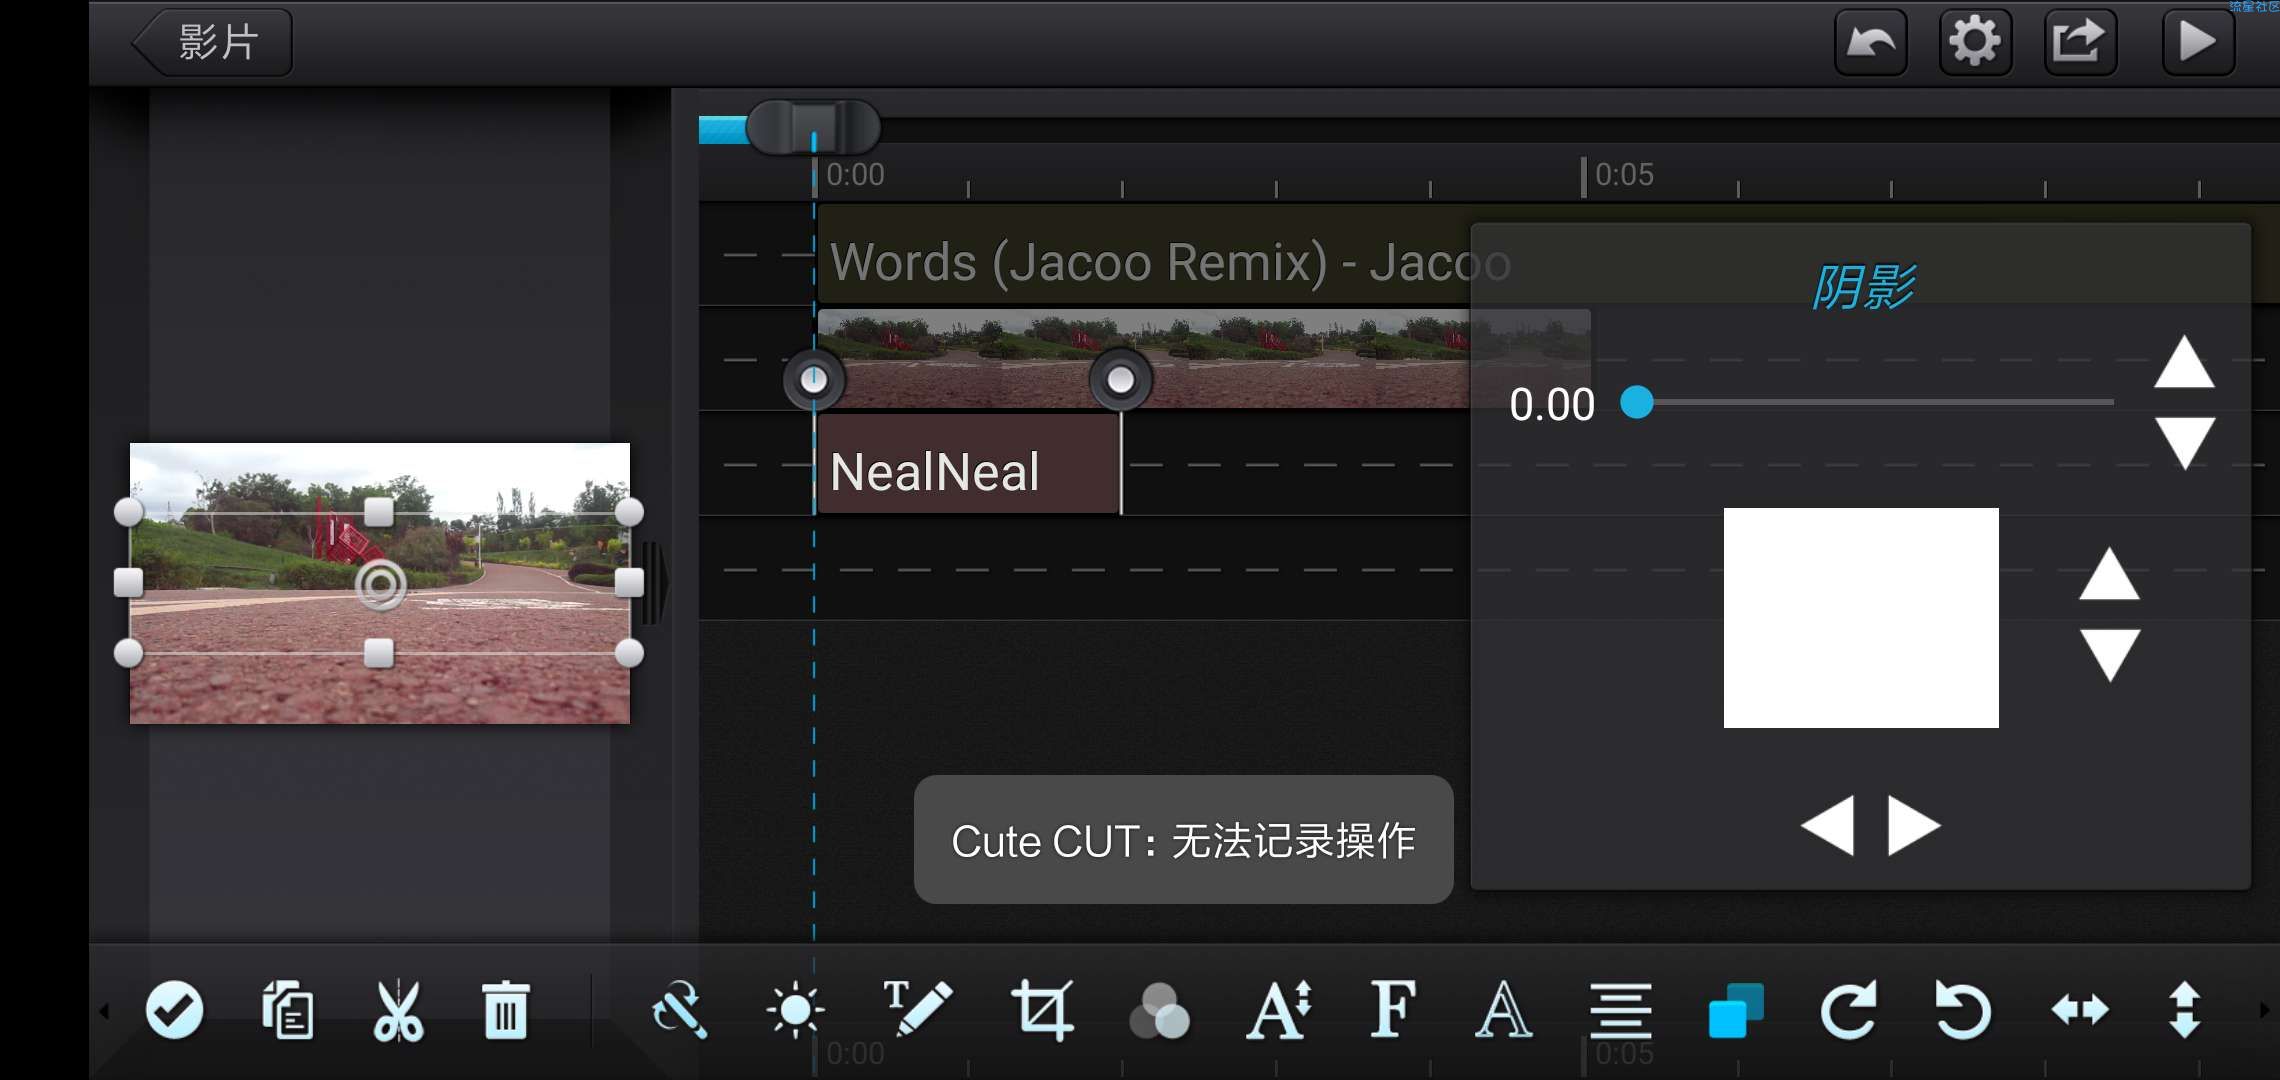The width and height of the screenshot is (2280, 1080).
Task: Move shadow offset down arrow
Action: (2110, 655)
